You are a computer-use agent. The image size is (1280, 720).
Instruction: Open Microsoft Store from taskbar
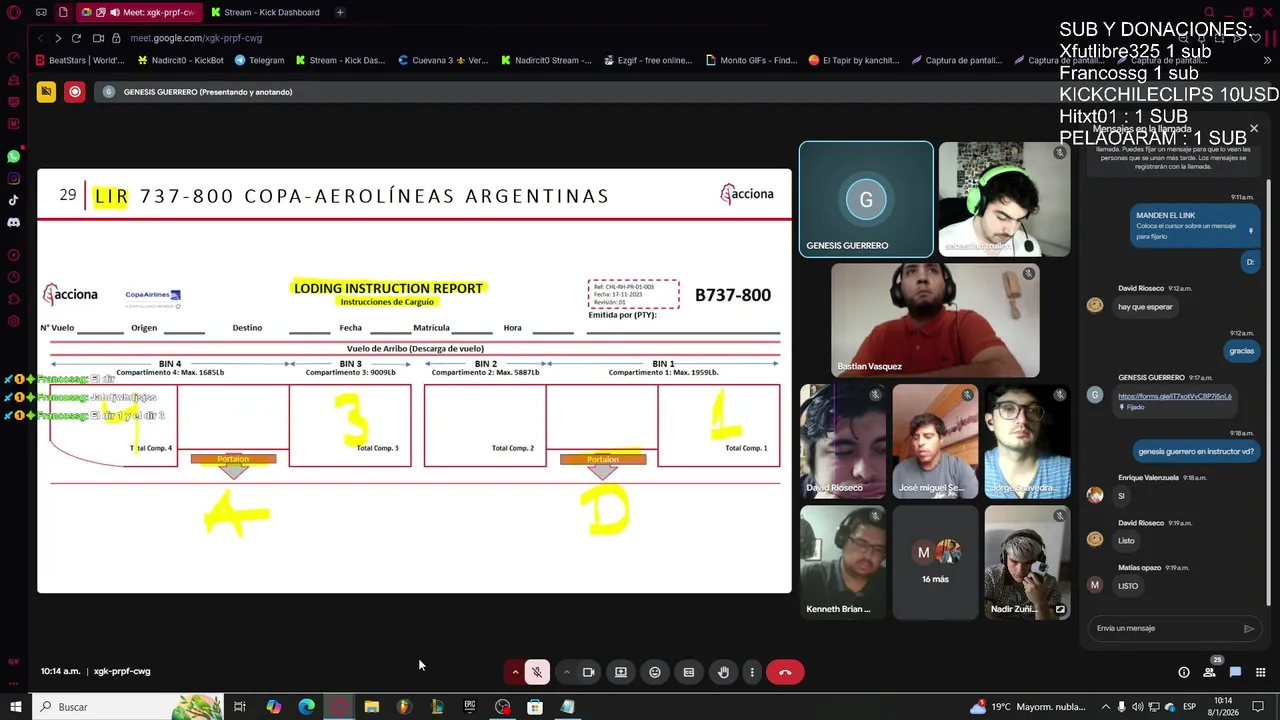pyautogui.click(x=535, y=707)
